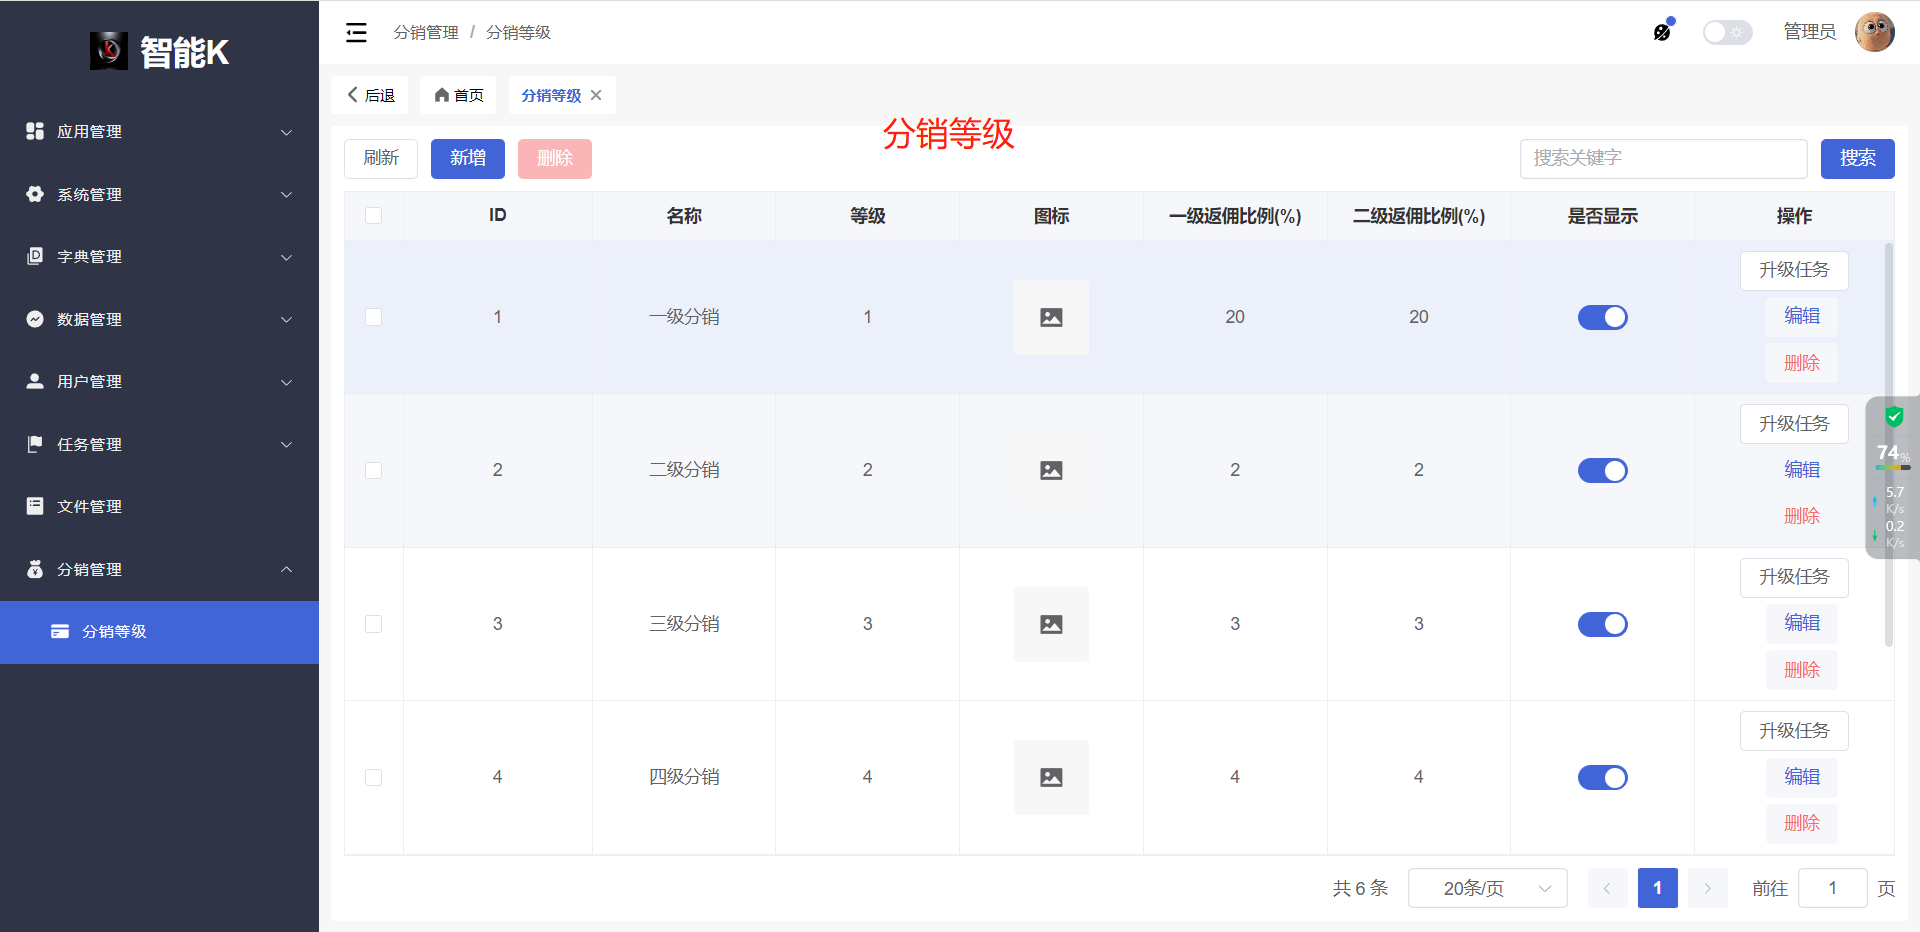Click the sidebar collapse hamburger icon
The image size is (1920, 932).
coord(355,32)
